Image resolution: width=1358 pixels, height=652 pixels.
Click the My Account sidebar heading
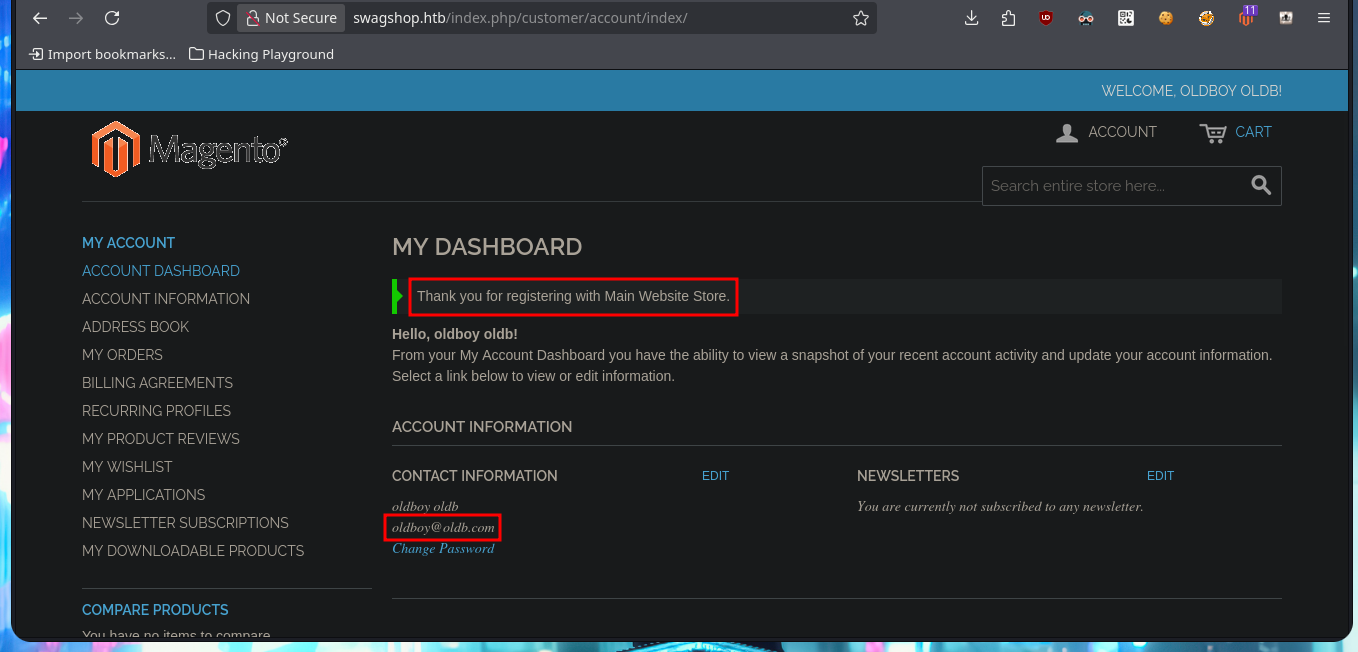pyautogui.click(x=128, y=243)
